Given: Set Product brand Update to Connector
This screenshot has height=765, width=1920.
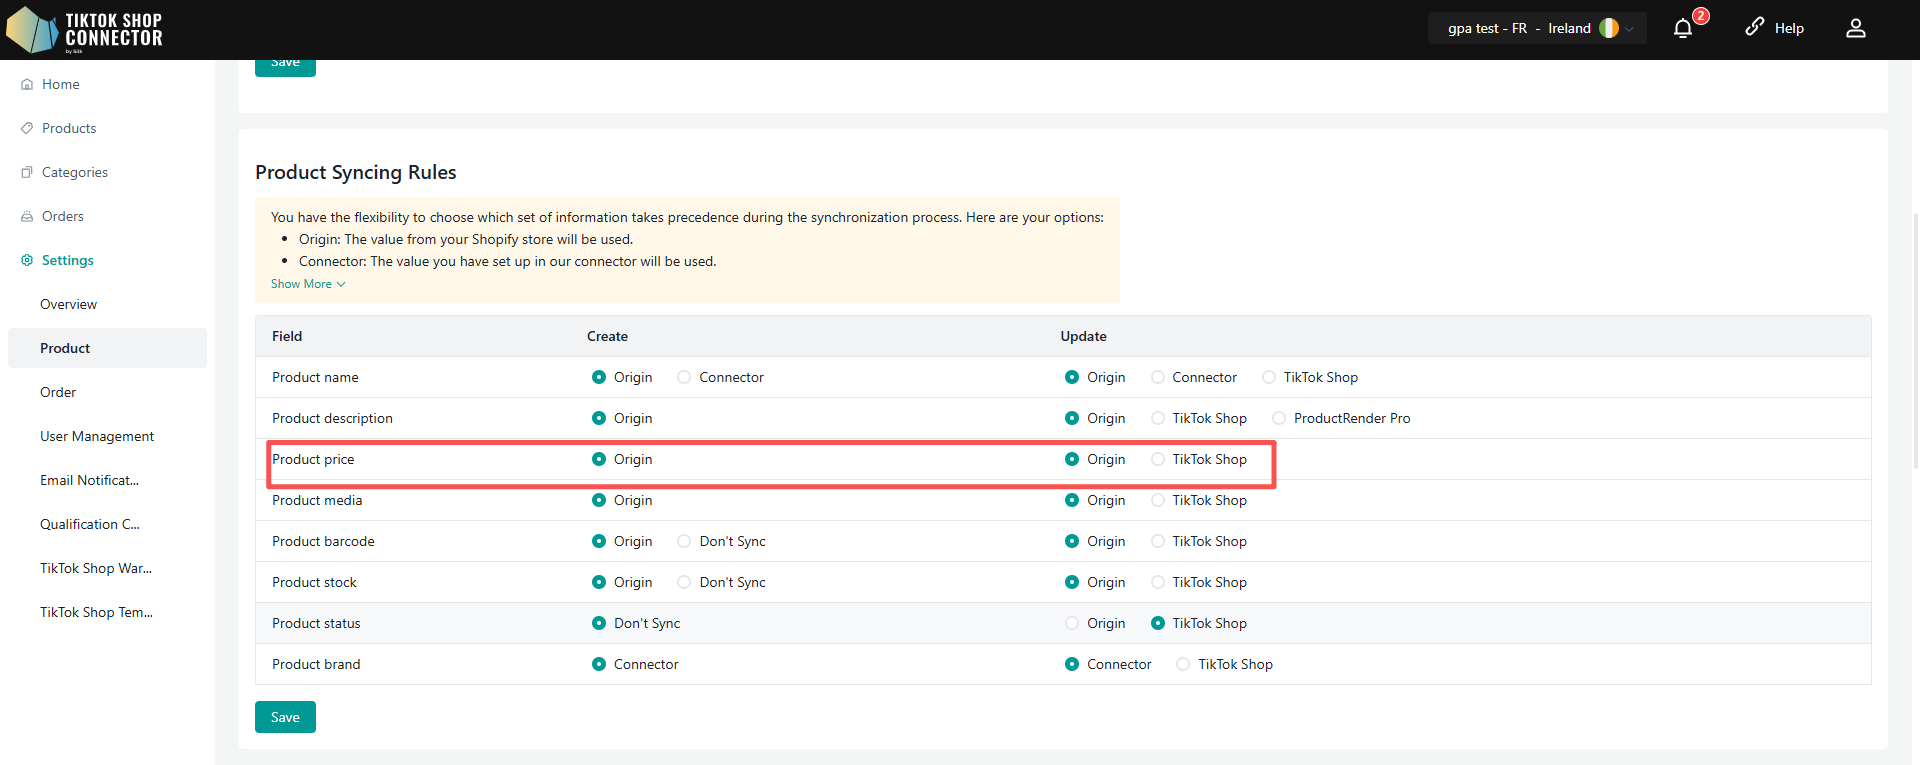Looking at the screenshot, I should coord(1072,664).
